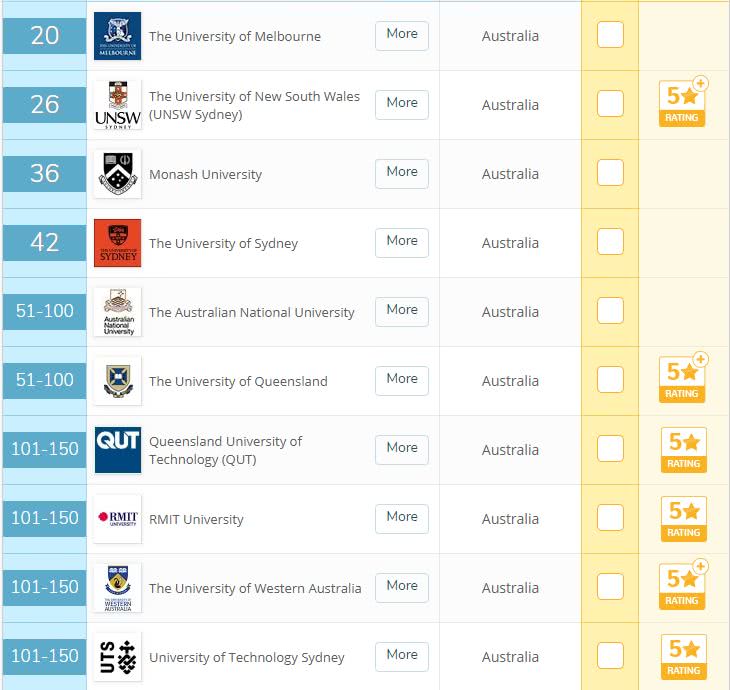
Task: Click the 5-star rating badge for UTS
Action: pos(683,657)
